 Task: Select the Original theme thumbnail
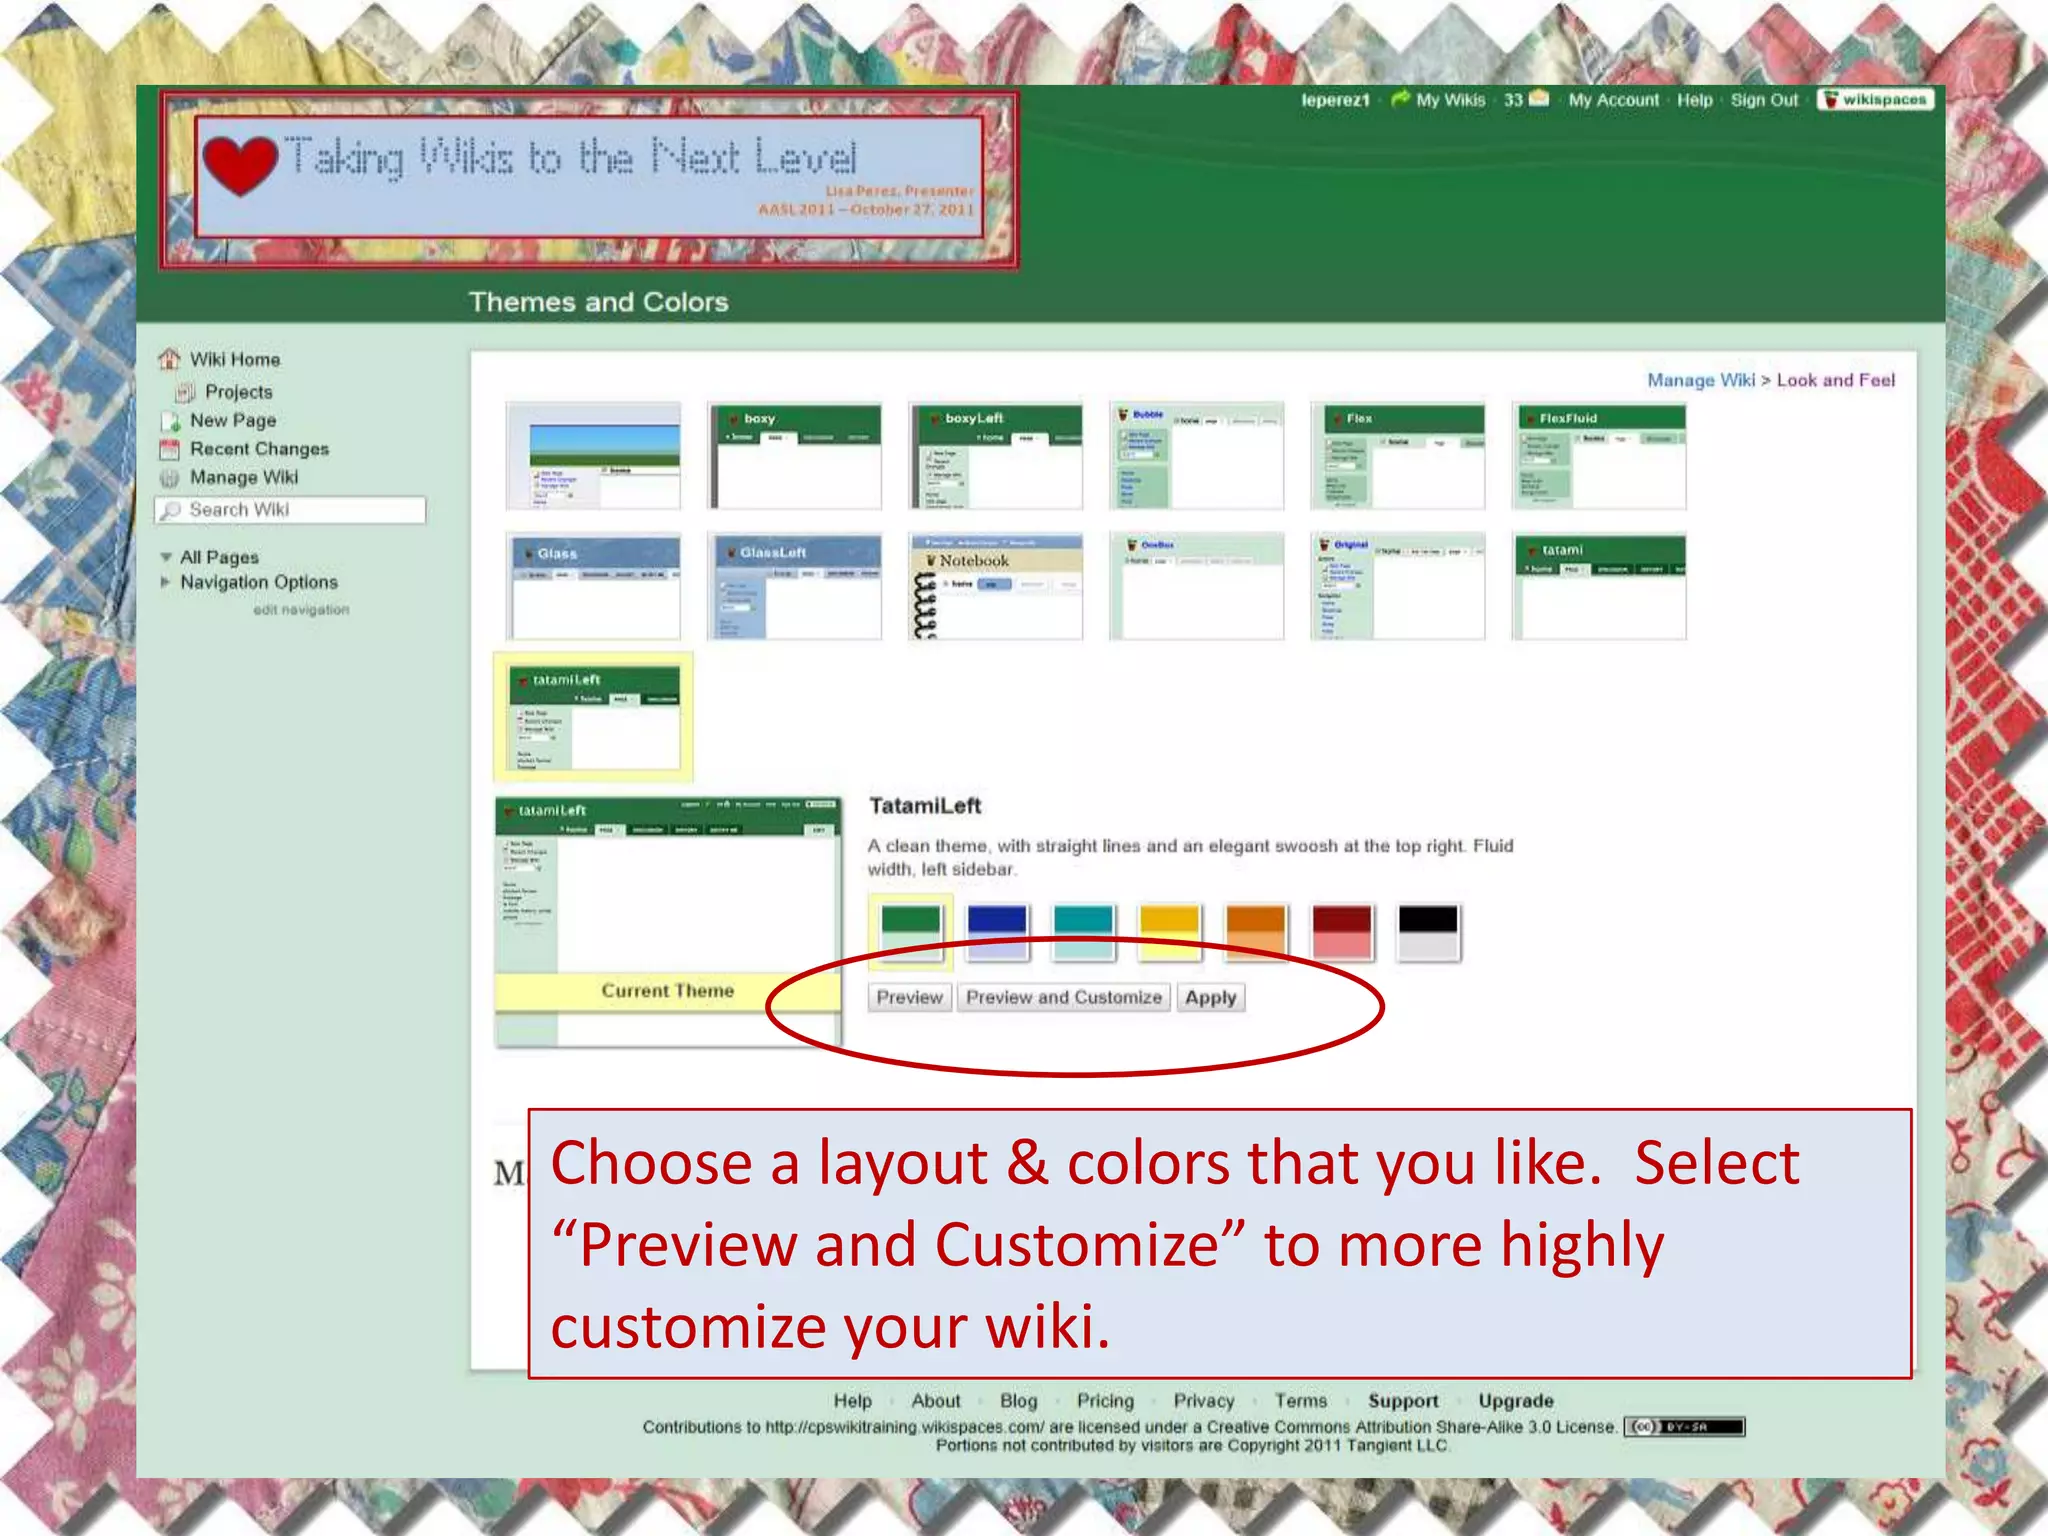coord(1398,586)
